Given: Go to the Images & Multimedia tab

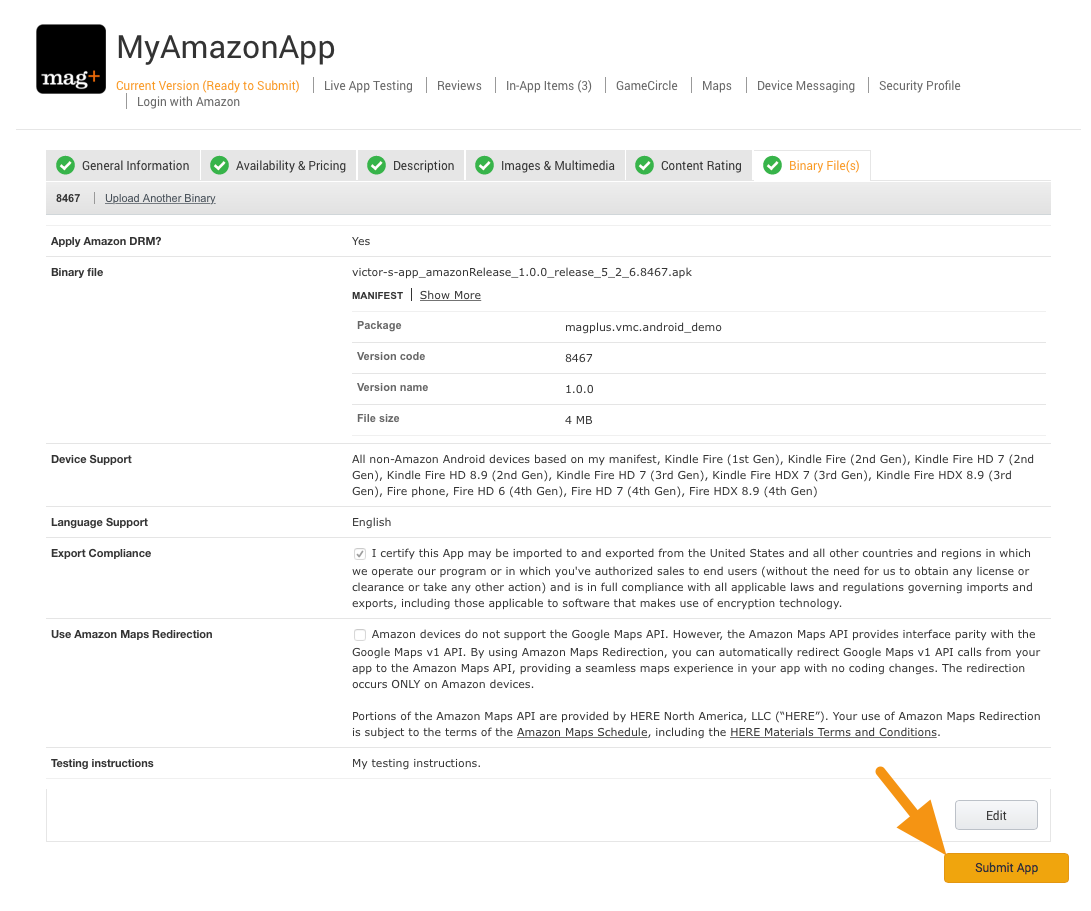Looking at the screenshot, I should pos(546,166).
